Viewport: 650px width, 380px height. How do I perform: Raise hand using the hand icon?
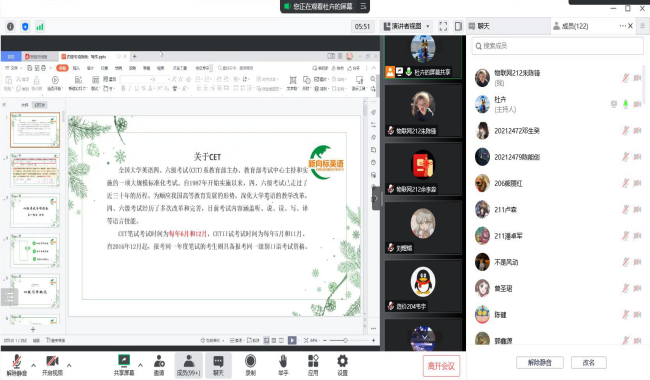[x=283, y=361]
